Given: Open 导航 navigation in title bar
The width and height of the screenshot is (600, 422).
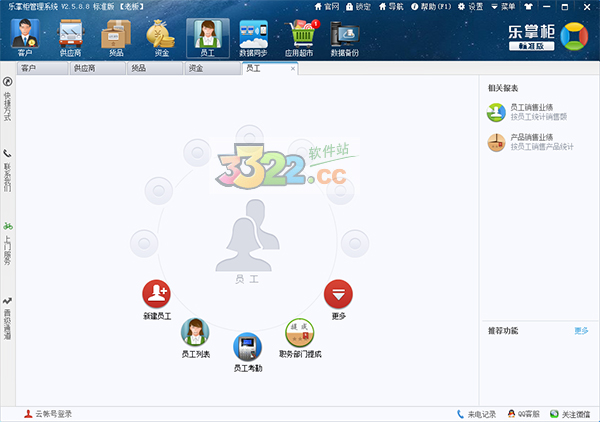Looking at the screenshot, I should point(391,7).
